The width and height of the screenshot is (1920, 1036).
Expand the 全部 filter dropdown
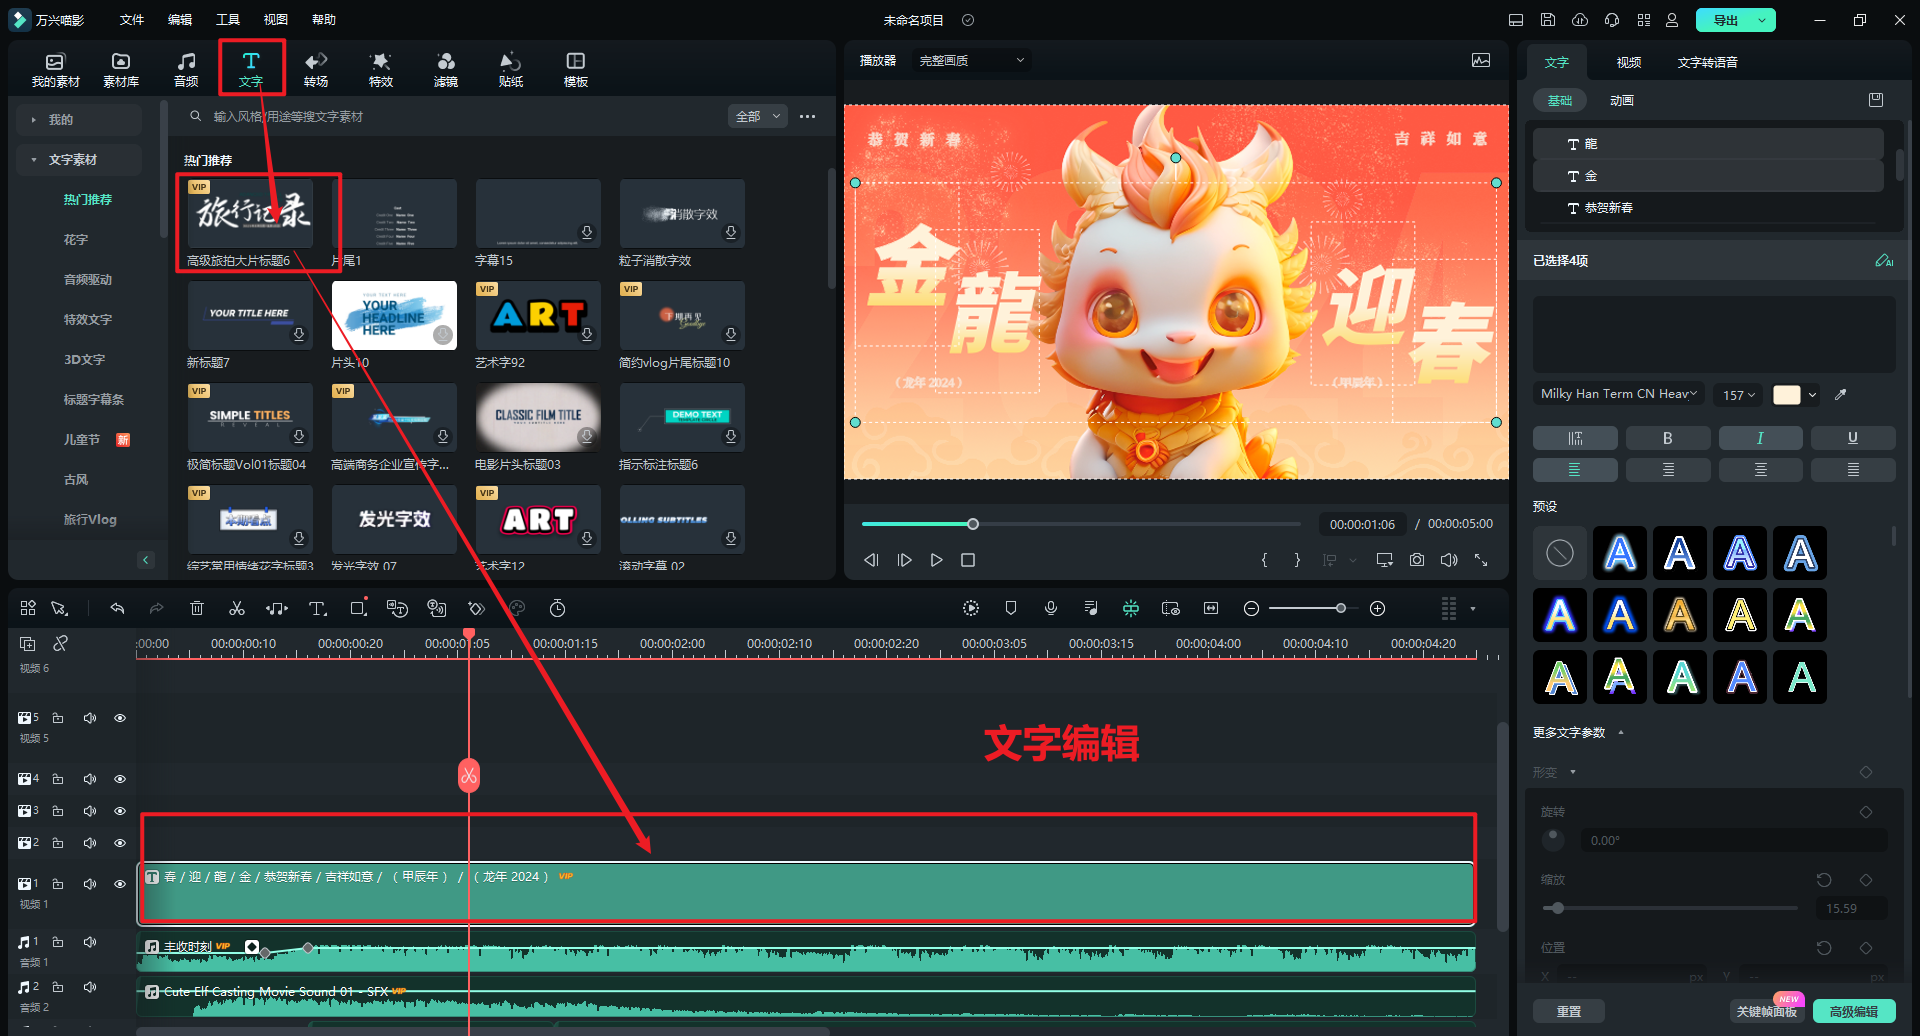pos(757,117)
